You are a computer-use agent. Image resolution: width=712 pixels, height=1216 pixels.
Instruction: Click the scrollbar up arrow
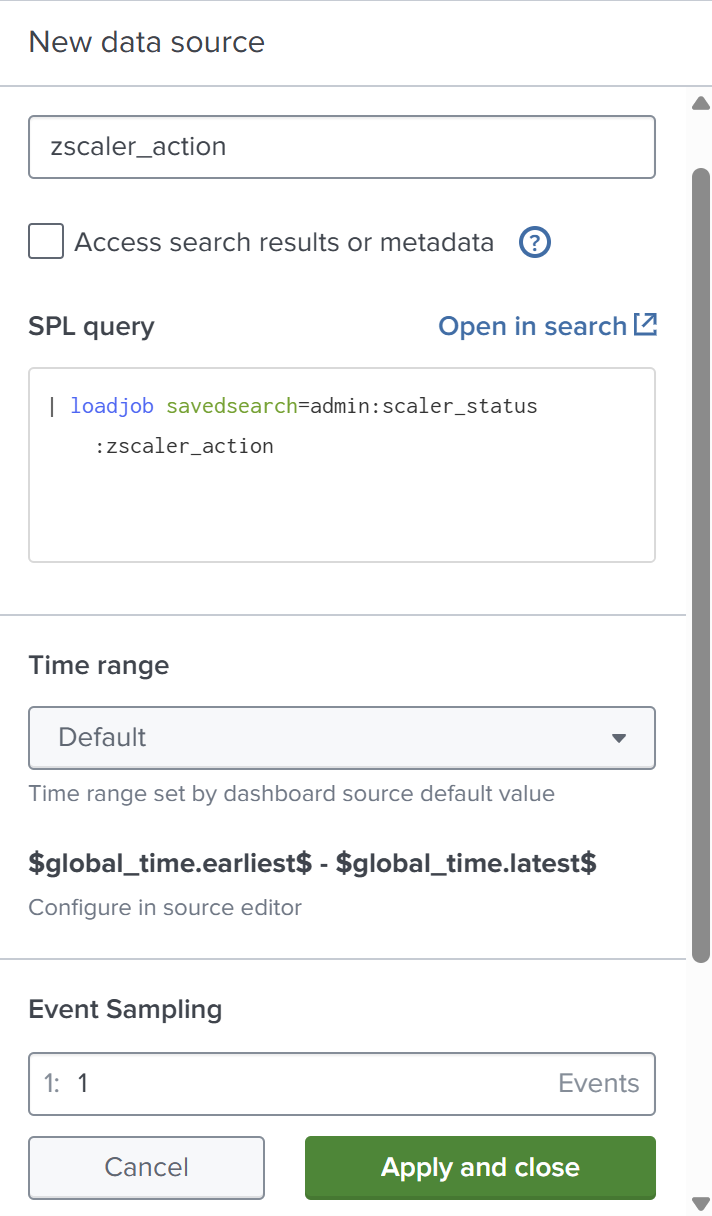point(701,103)
